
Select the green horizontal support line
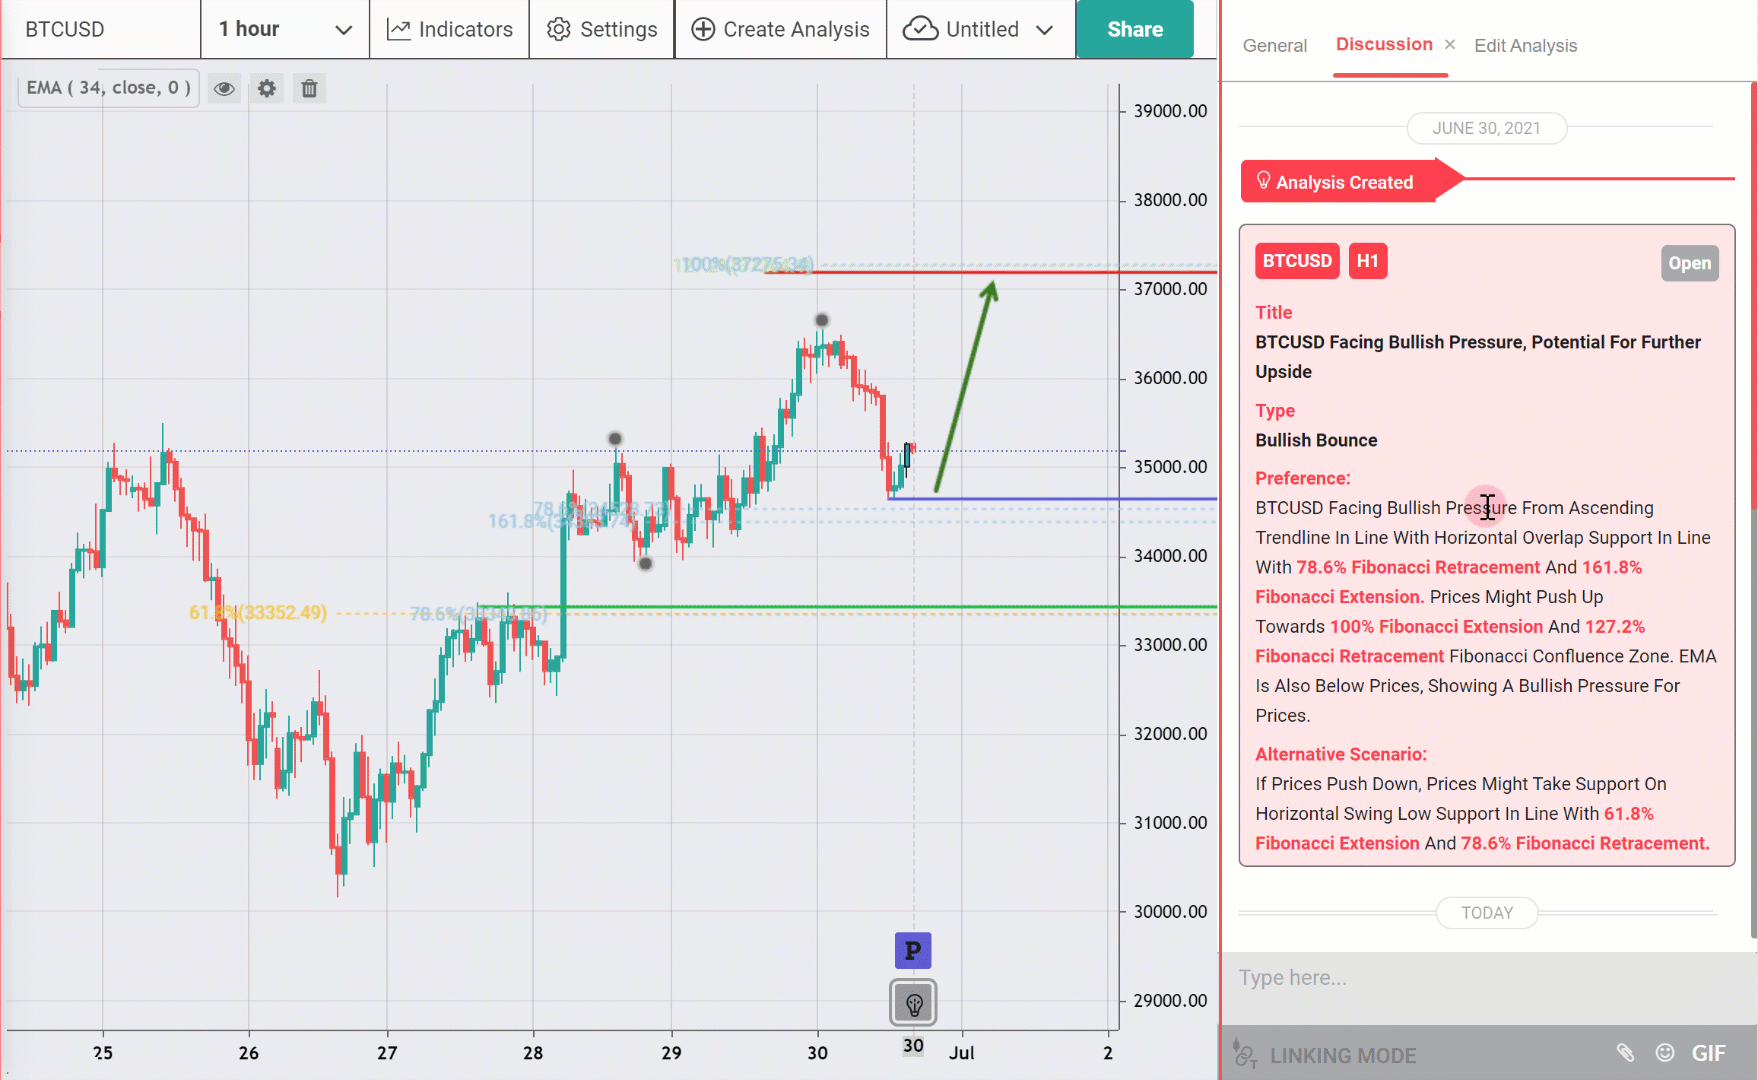tap(847, 607)
